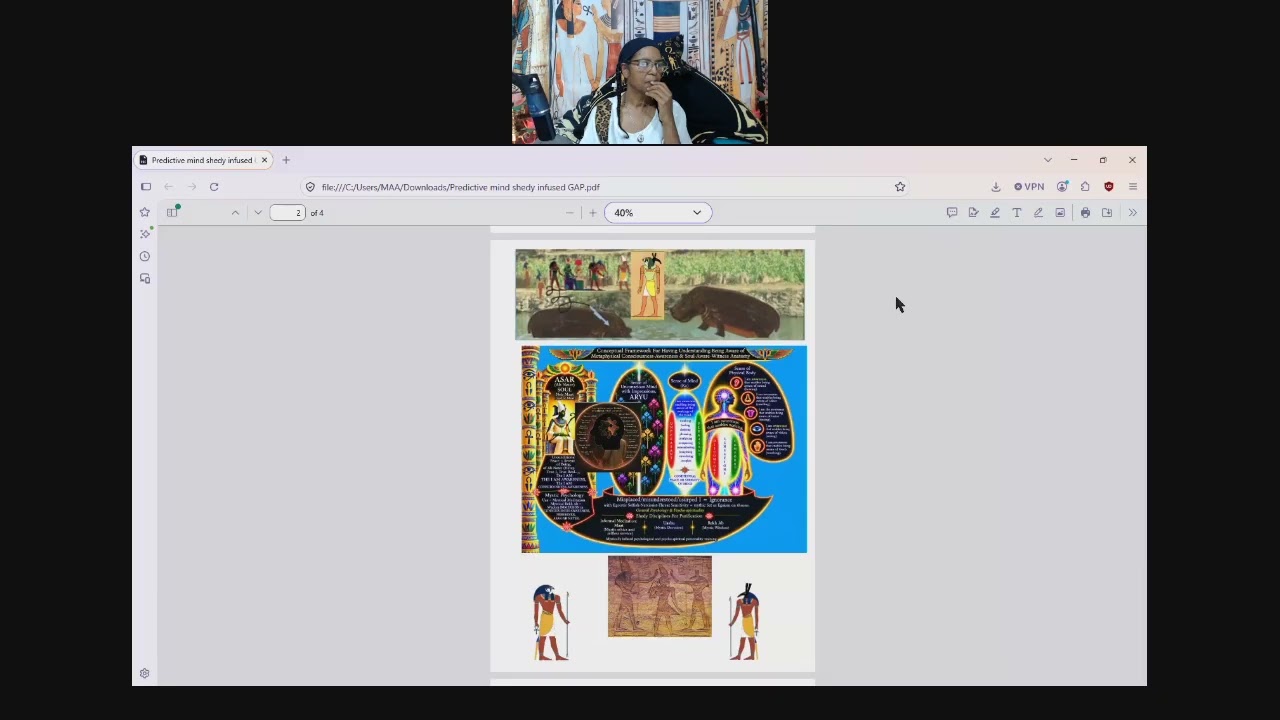
Task: Go back to previous page
Action: [x=169, y=187]
